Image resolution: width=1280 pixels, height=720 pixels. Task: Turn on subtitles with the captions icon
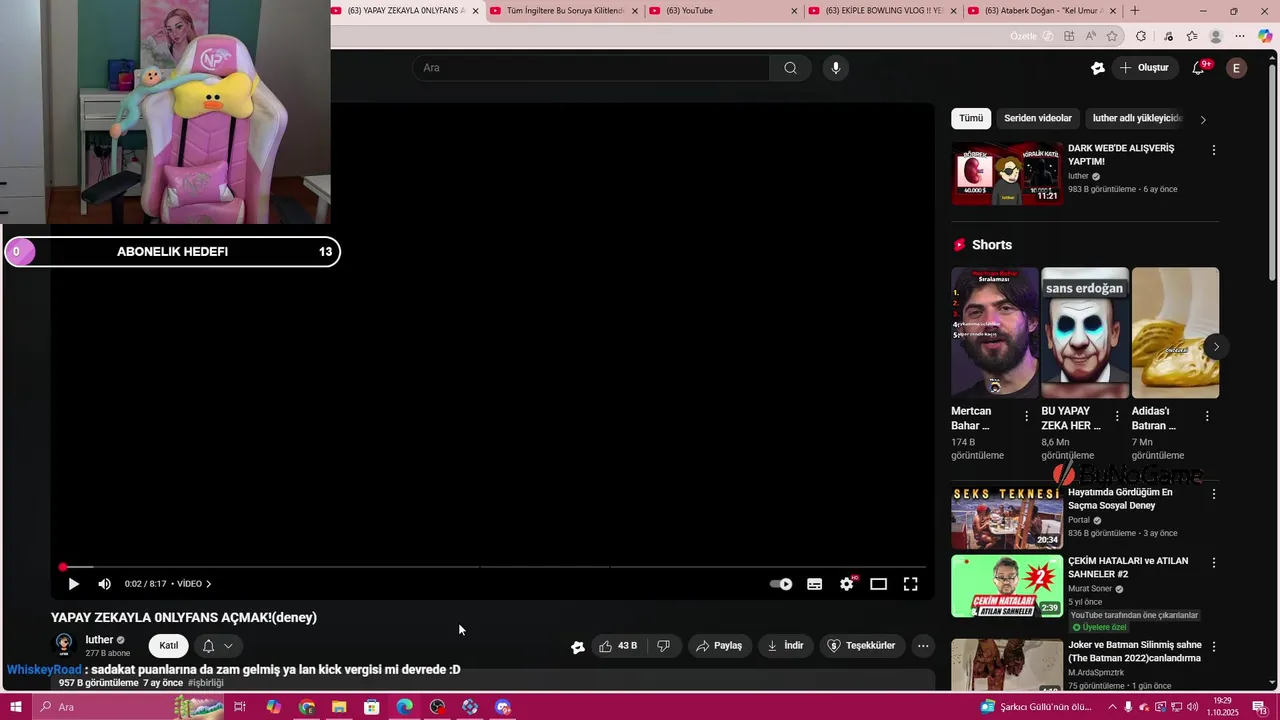point(815,584)
